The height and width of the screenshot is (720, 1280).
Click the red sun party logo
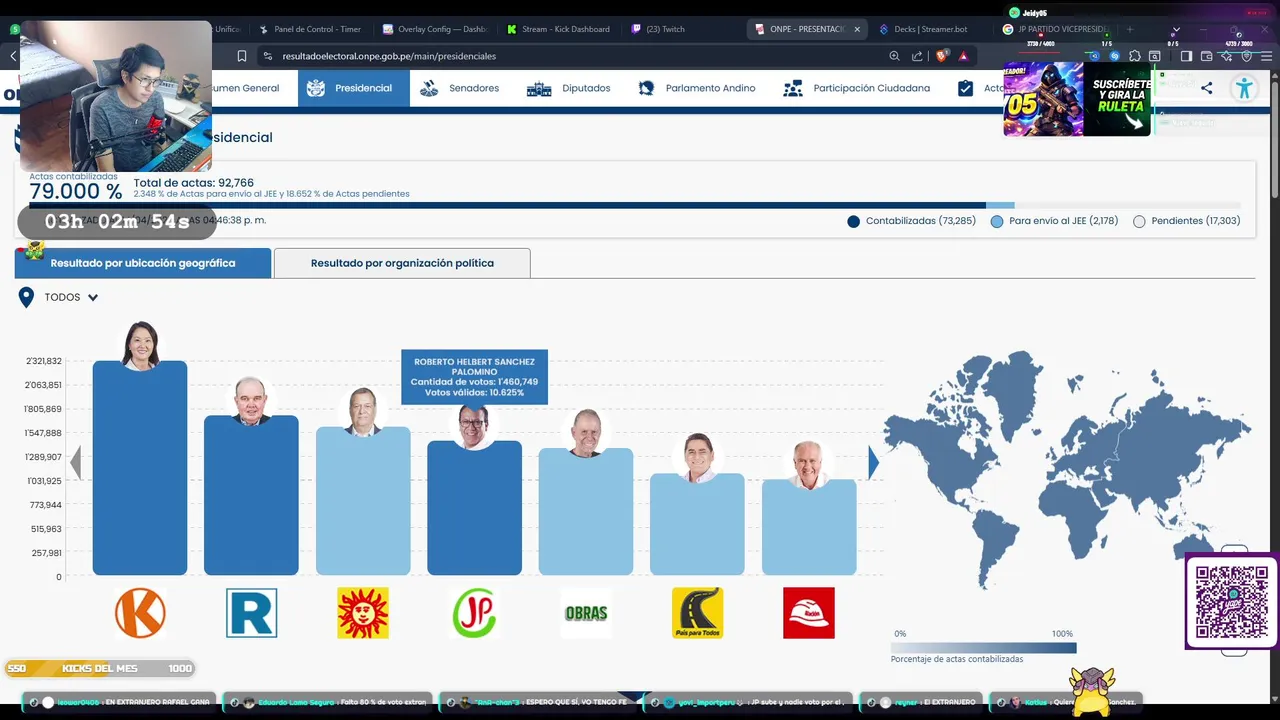coord(363,613)
